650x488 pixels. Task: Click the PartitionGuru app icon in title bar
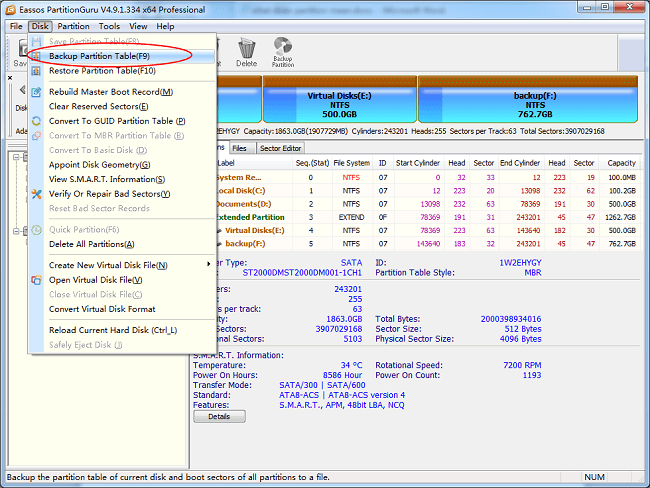[x=10, y=9]
